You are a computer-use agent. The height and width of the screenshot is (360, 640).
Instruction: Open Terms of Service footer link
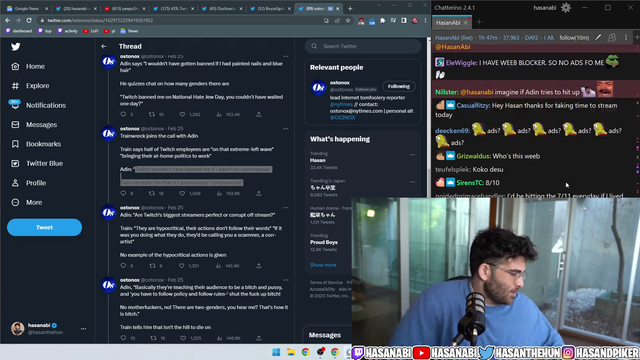326,282
